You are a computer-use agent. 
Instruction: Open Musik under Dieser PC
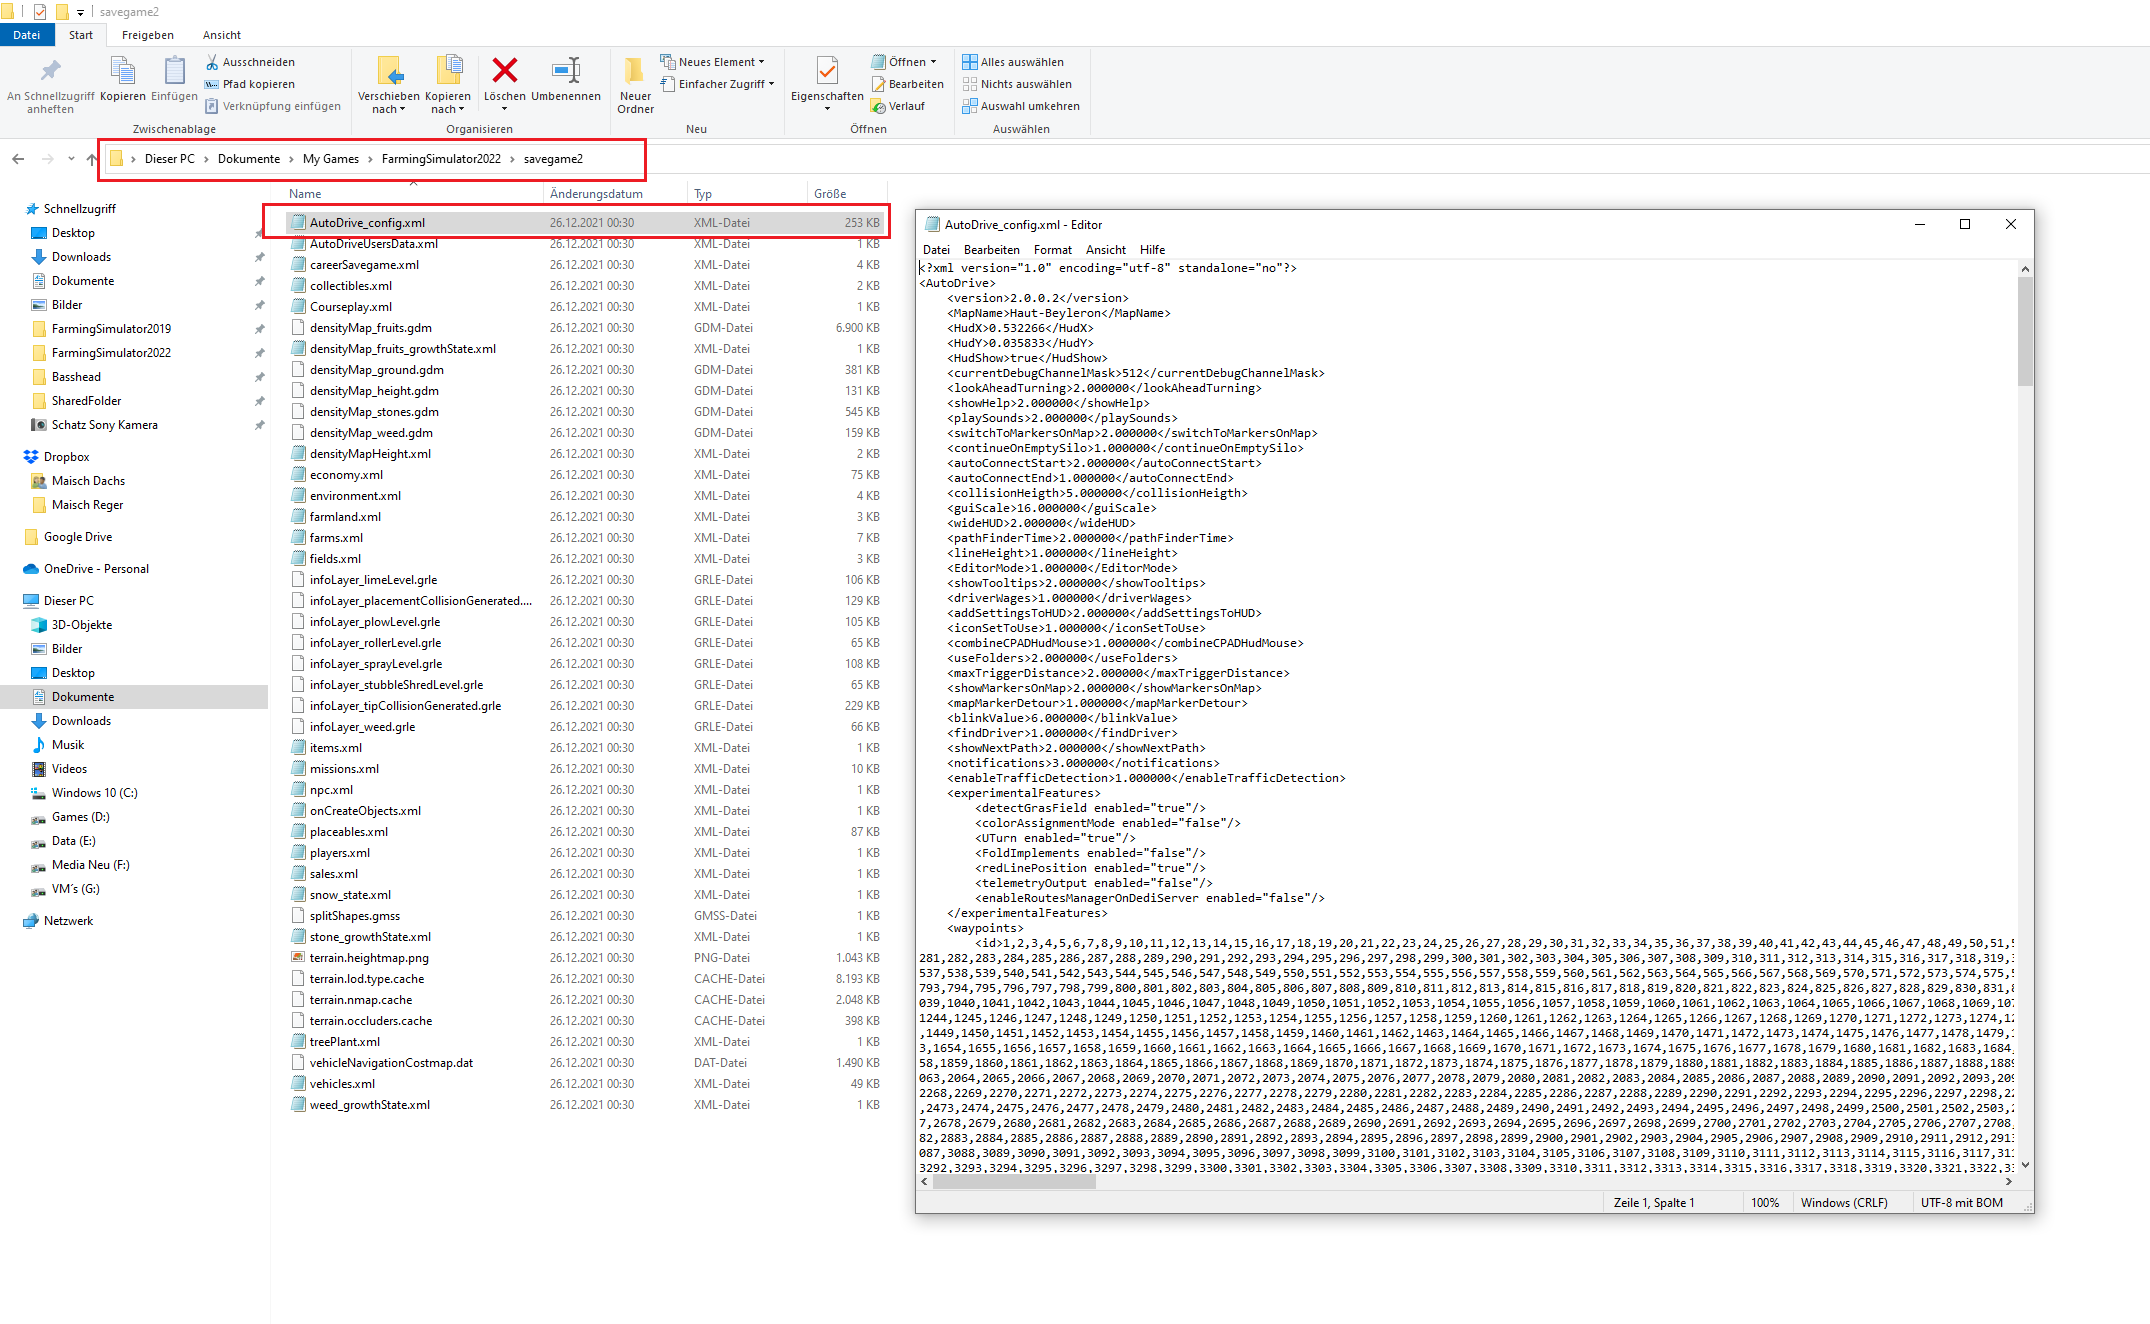[x=67, y=745]
